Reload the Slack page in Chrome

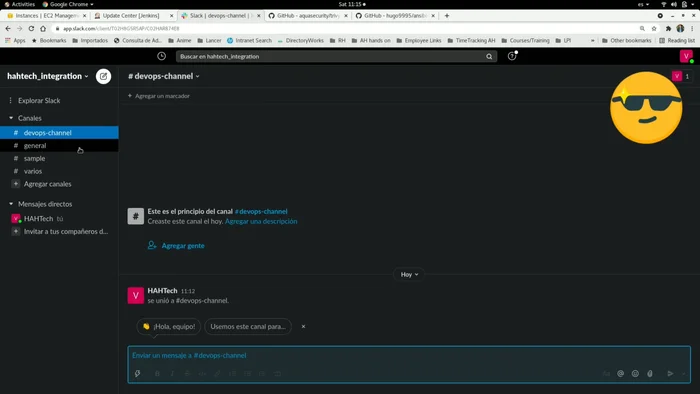pyautogui.click(x=31, y=28)
